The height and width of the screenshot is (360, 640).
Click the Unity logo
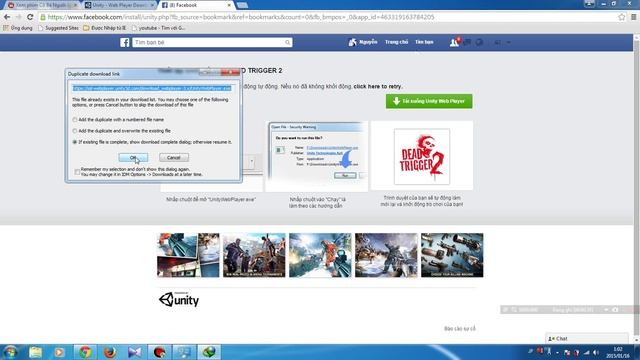(179, 300)
